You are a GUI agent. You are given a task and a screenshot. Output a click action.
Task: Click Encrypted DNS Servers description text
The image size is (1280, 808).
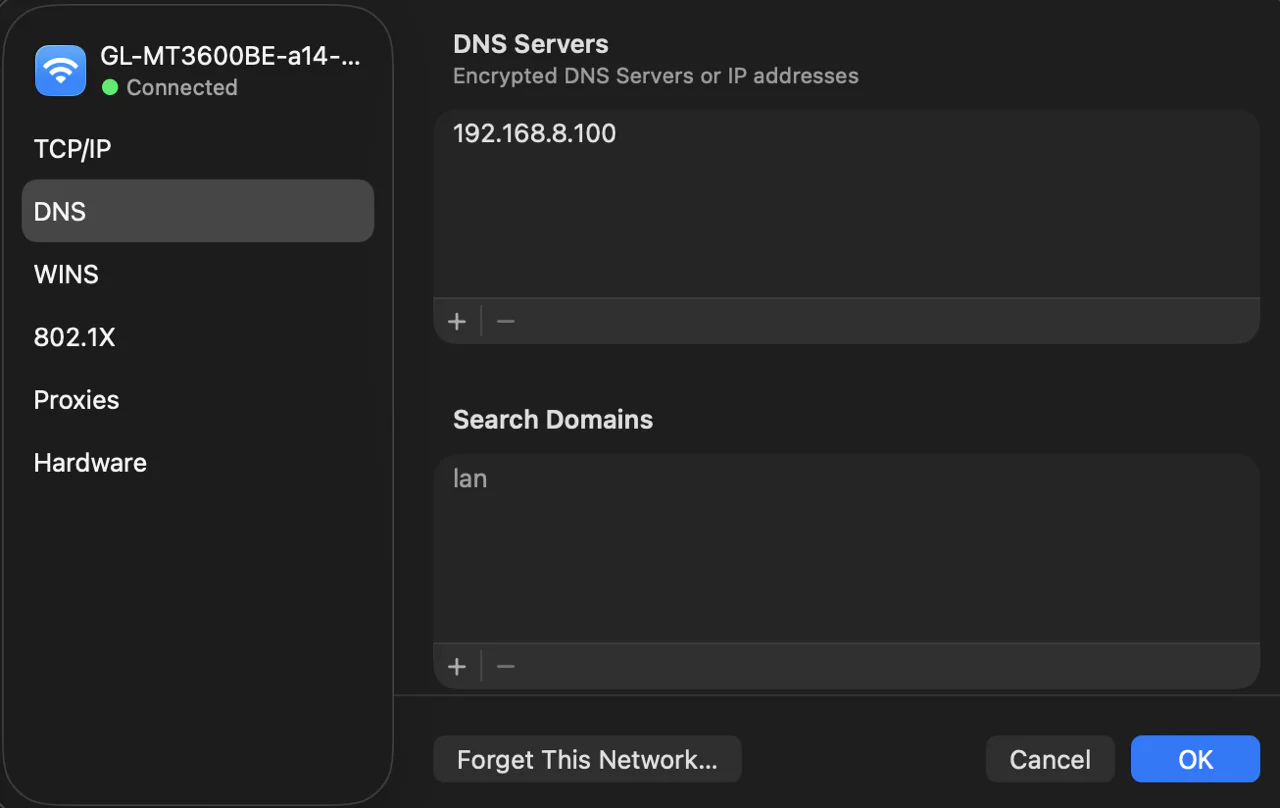pos(656,76)
